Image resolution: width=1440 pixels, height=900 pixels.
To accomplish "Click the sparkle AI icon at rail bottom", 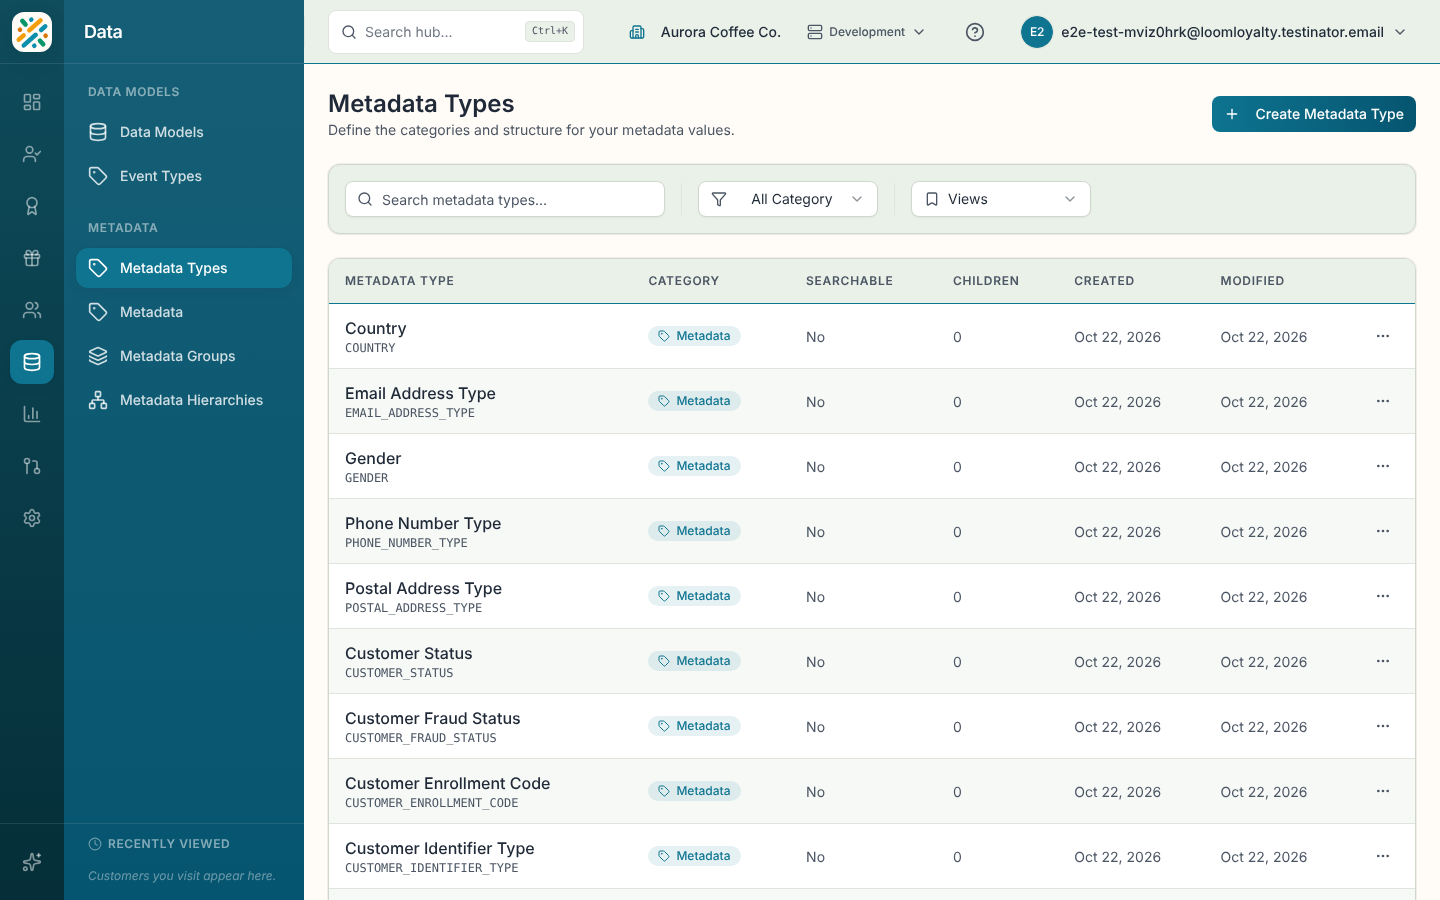I will coord(32,862).
